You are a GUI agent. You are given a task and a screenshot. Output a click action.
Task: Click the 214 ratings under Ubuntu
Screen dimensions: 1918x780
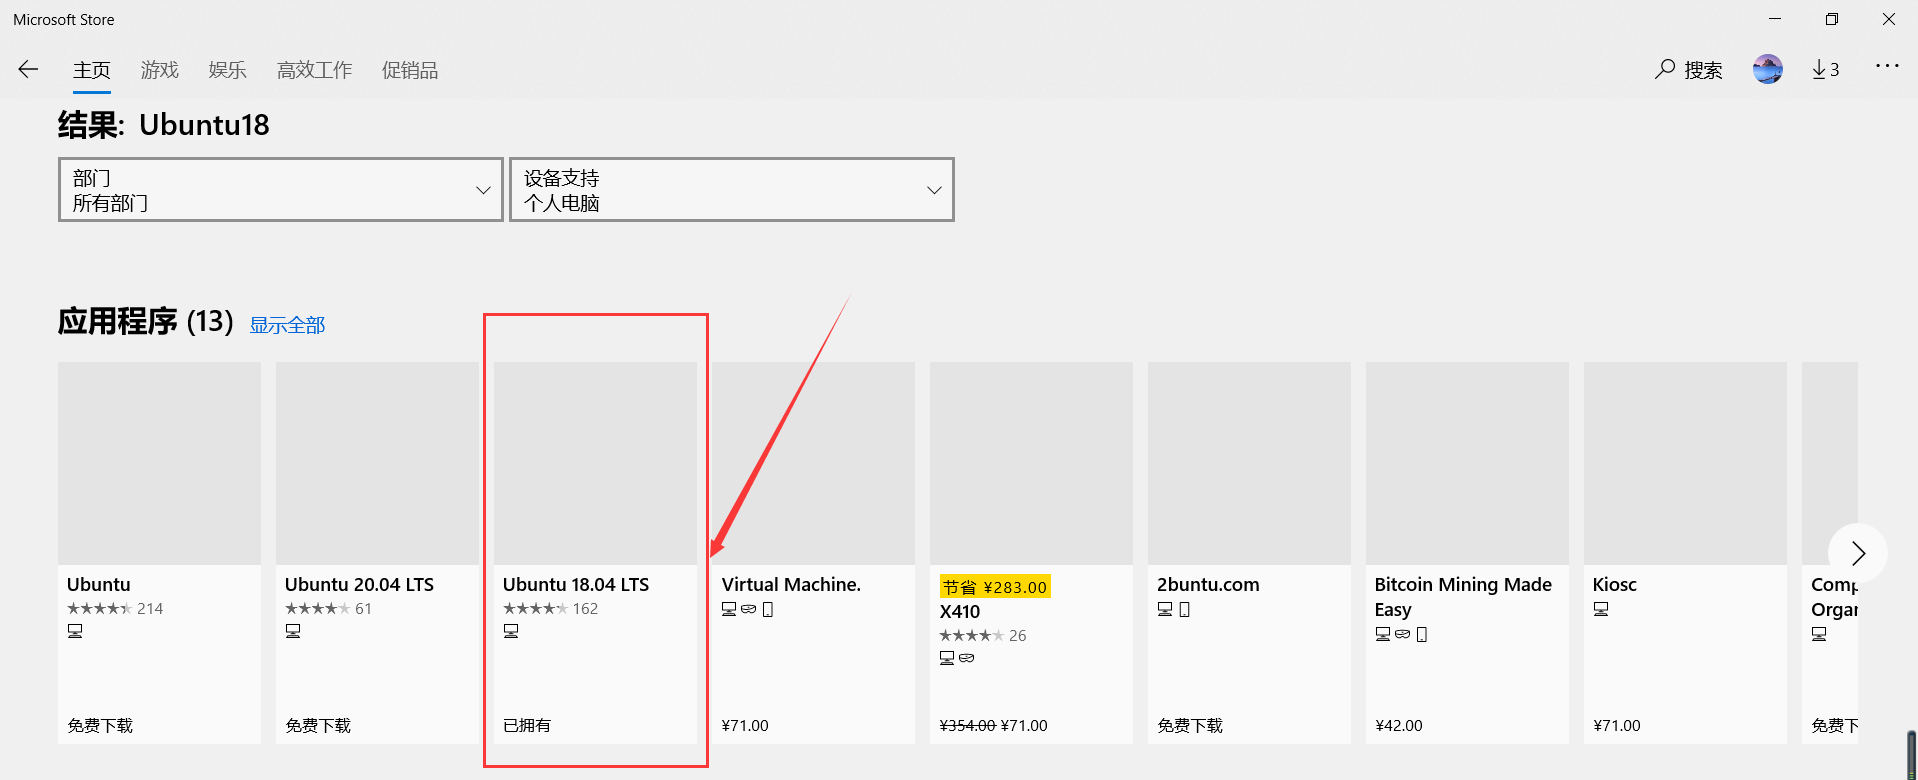pyautogui.click(x=150, y=609)
